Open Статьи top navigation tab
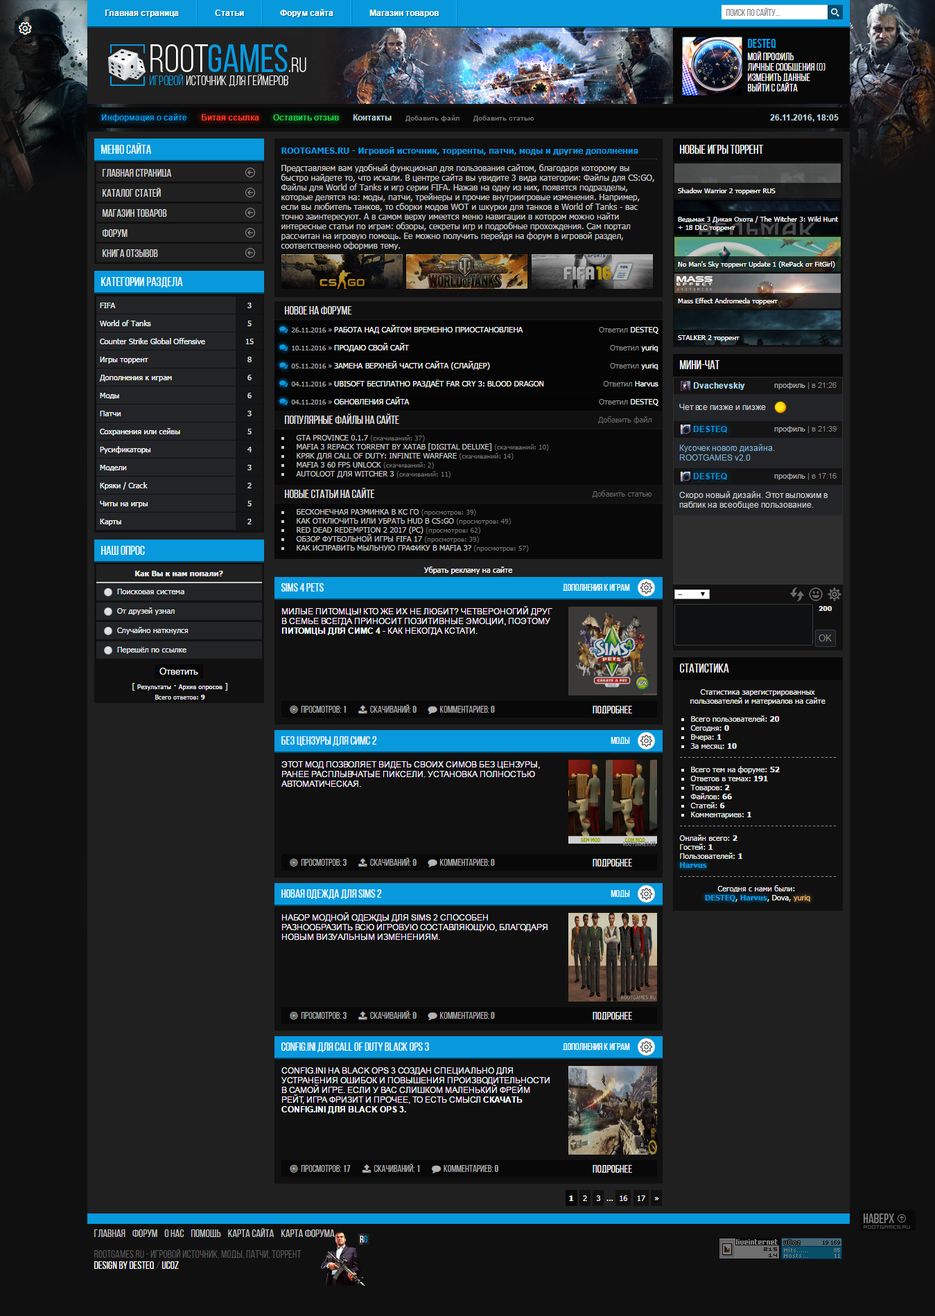The width and height of the screenshot is (935, 1316). coord(229,13)
